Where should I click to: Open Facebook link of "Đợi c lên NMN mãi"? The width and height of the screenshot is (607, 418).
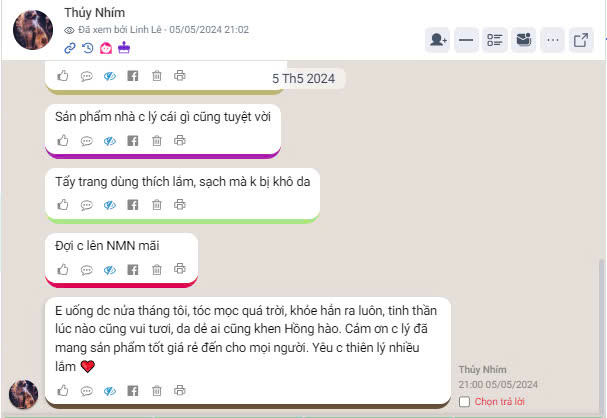pos(133,269)
